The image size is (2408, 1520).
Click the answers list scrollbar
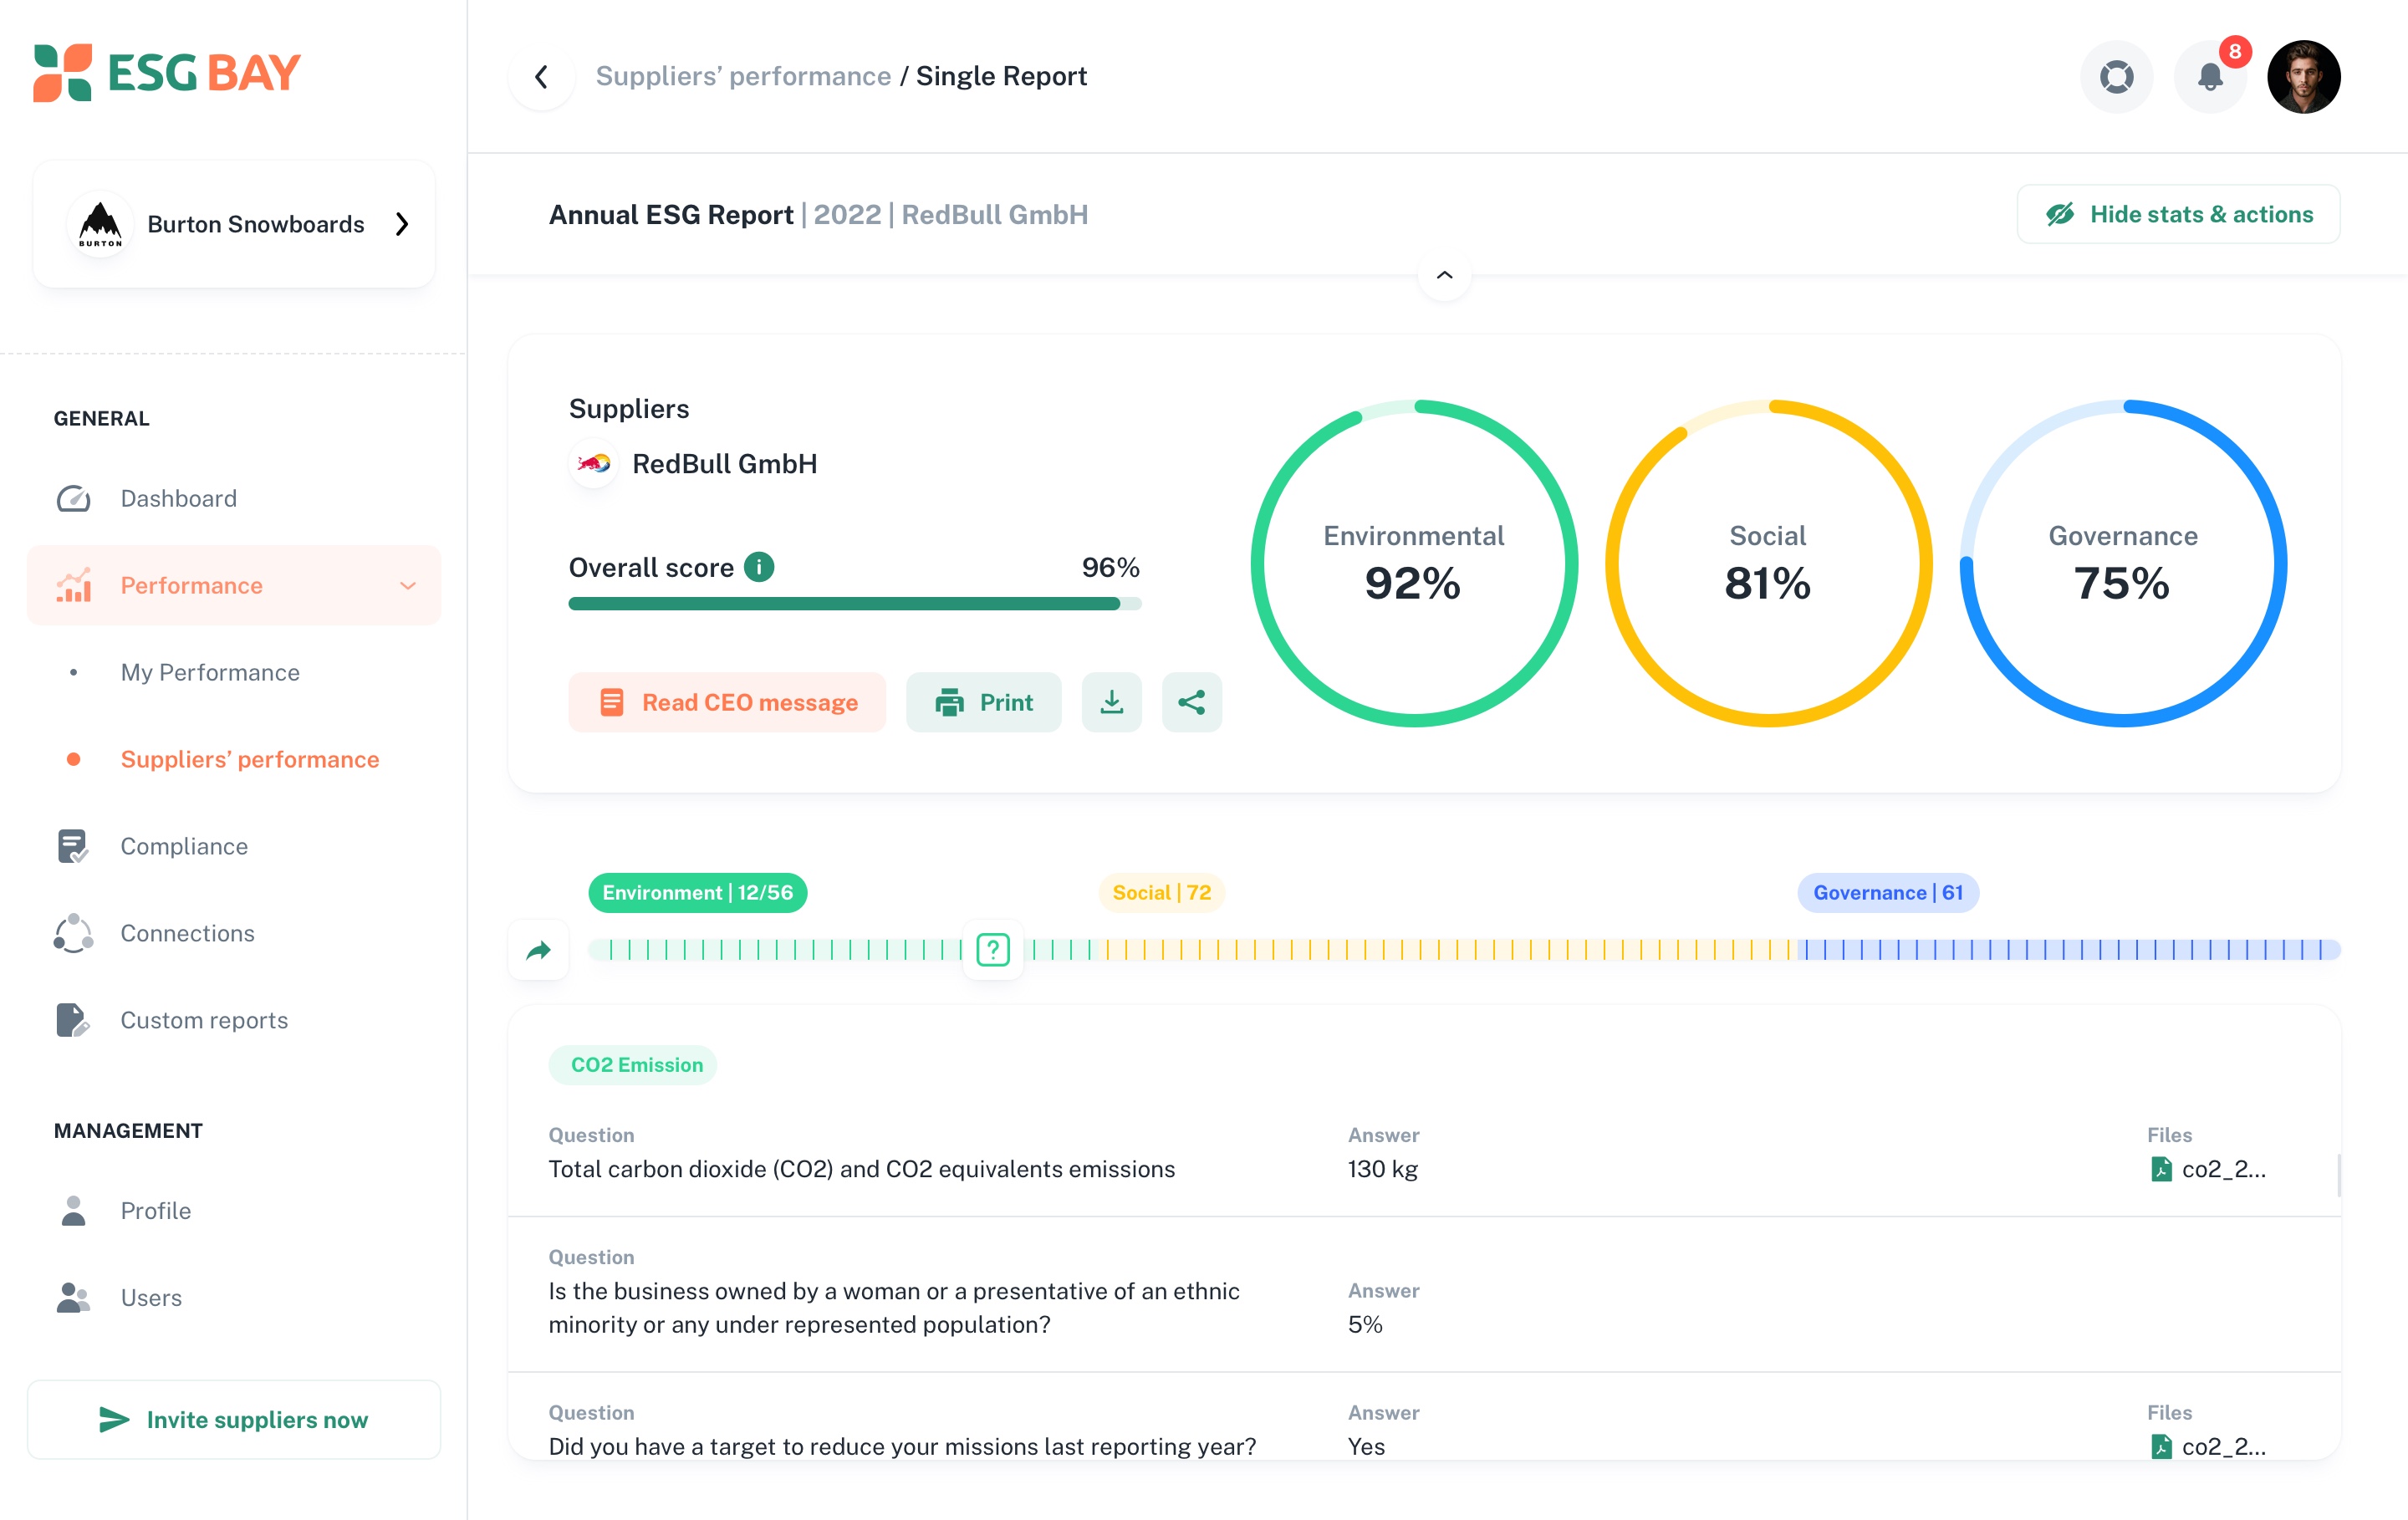click(2338, 1175)
